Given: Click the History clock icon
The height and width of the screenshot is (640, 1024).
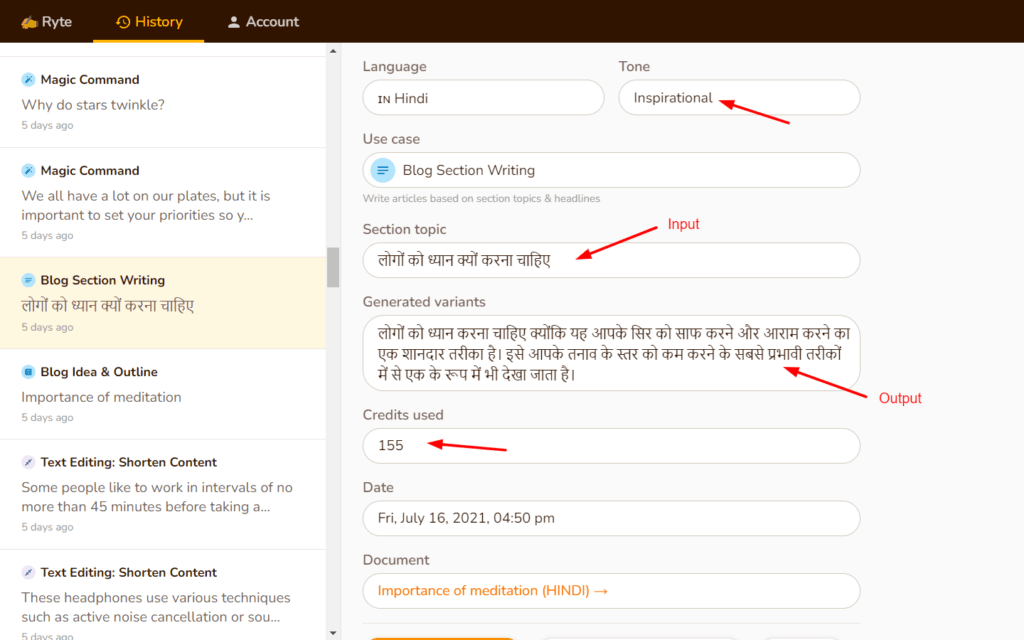Looking at the screenshot, I should (123, 22).
